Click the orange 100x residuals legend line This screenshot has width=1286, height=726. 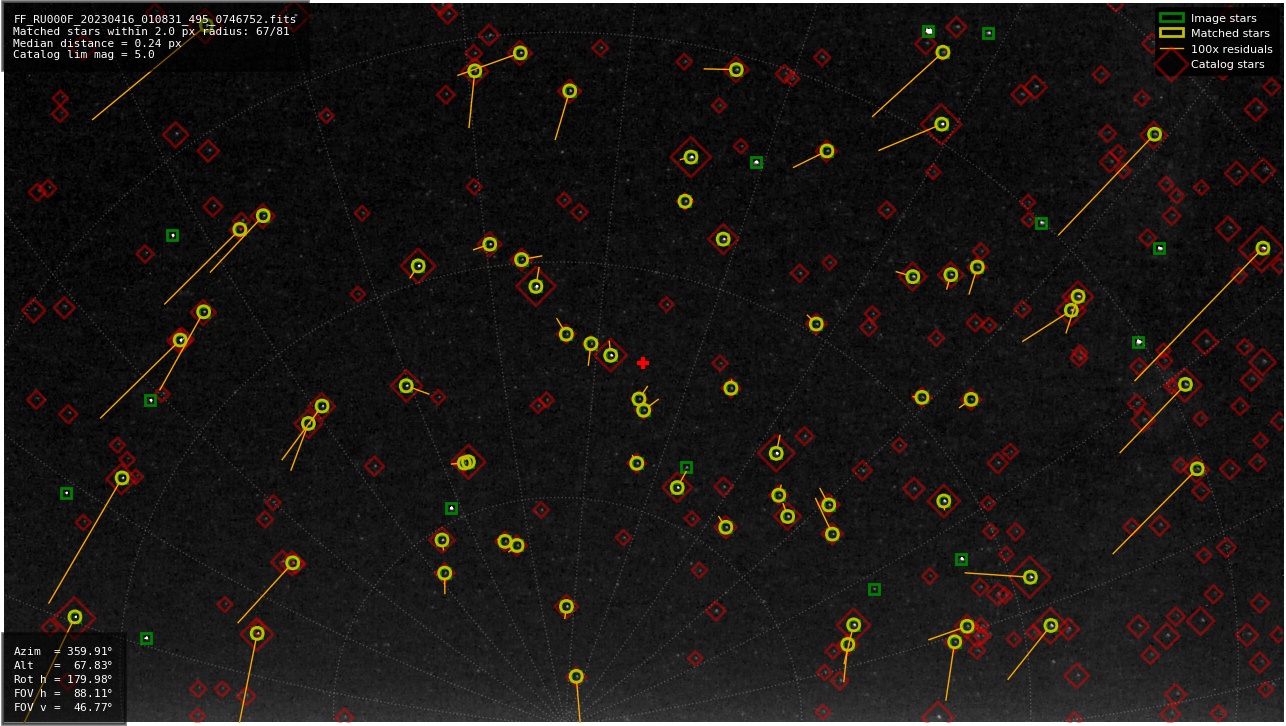tap(1171, 48)
